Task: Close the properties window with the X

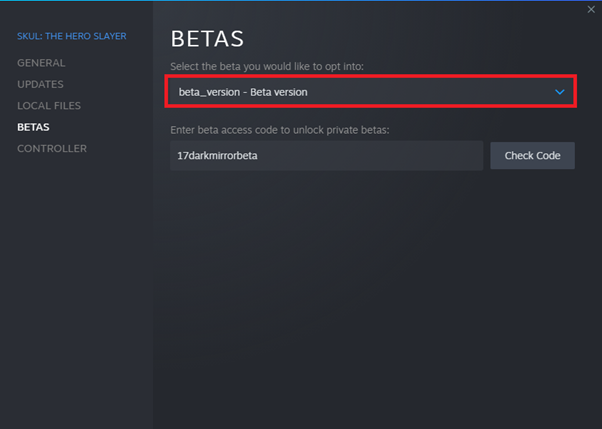Action: pos(591,9)
